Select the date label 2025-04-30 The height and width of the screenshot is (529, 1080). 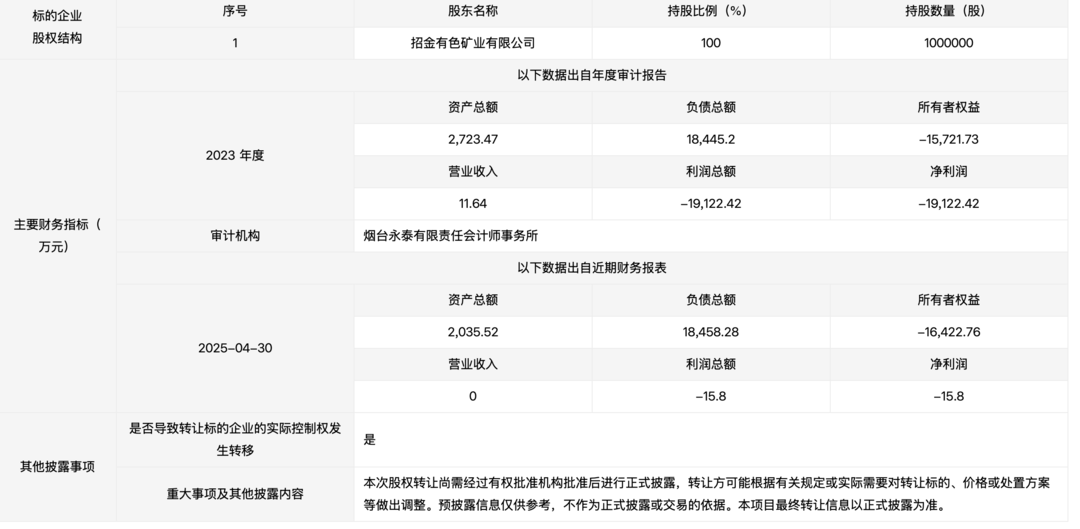tap(235, 348)
